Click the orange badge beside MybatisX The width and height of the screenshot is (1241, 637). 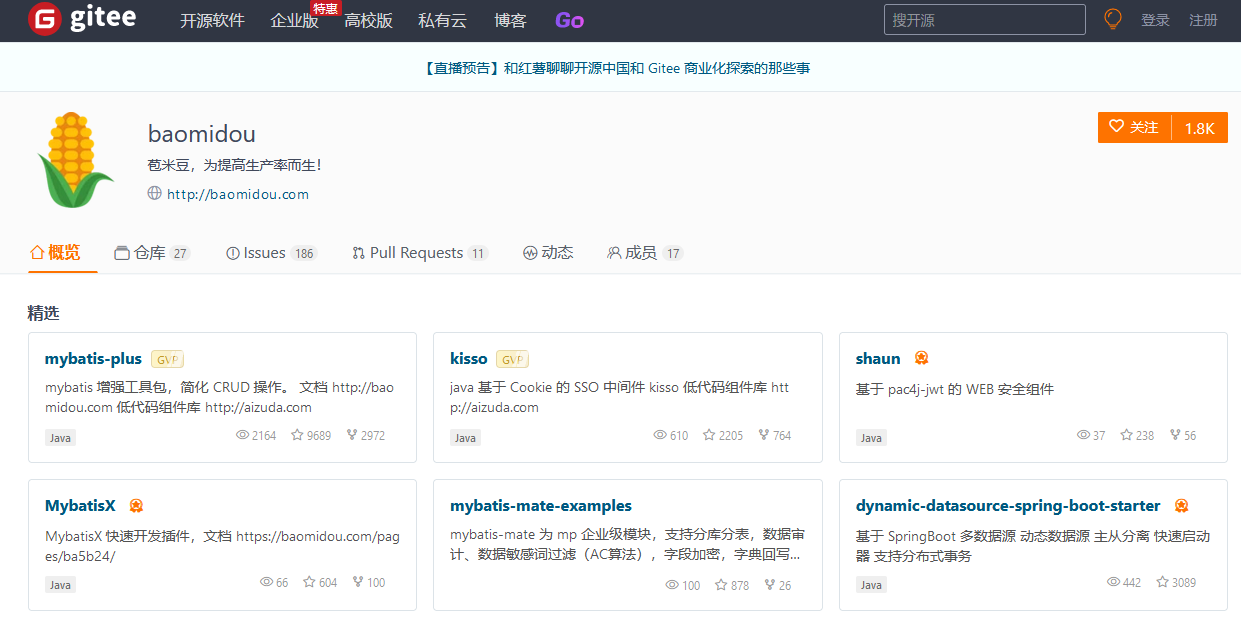pos(136,505)
